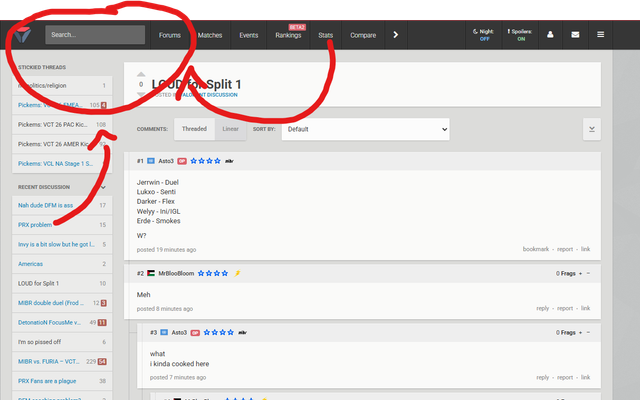Image resolution: width=640 pixels, height=400 pixels.
Task: Open 'Pickems: VCT 26 AMER' sticky
Action: point(62,144)
